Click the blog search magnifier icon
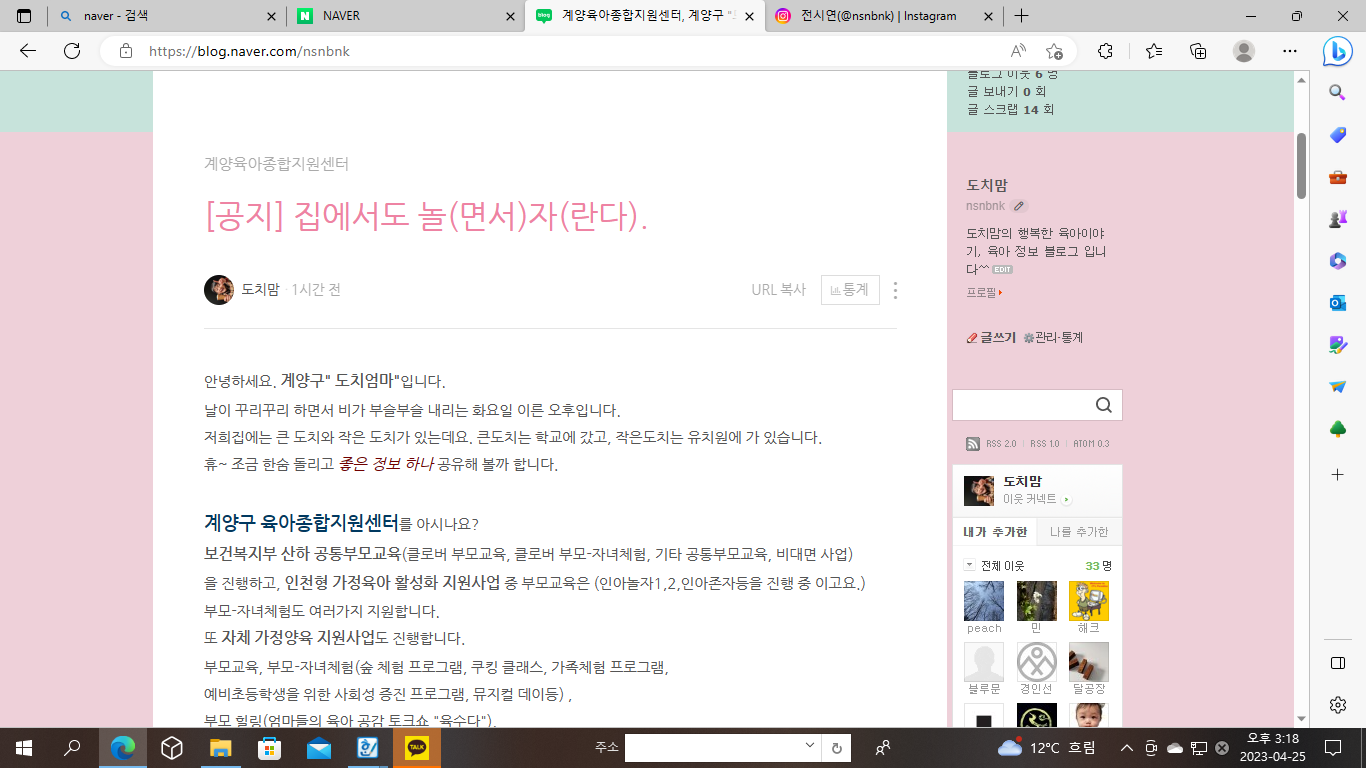 1103,405
